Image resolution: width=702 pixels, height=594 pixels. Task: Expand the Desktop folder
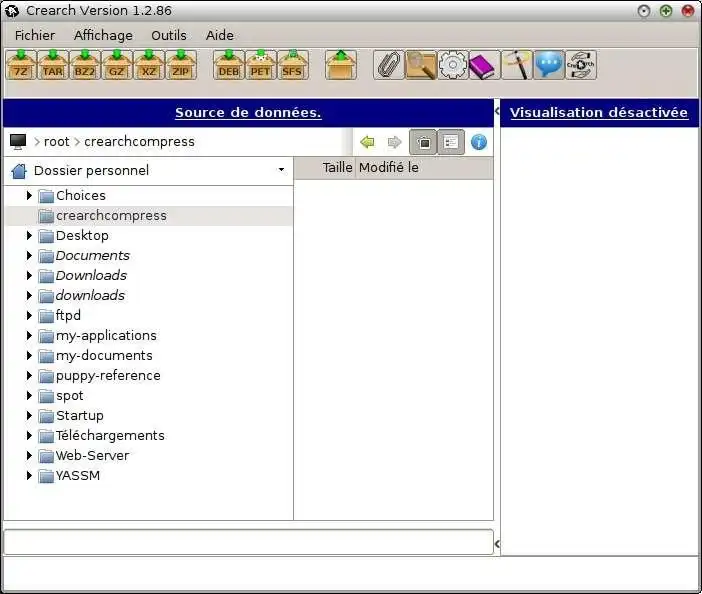(29, 235)
